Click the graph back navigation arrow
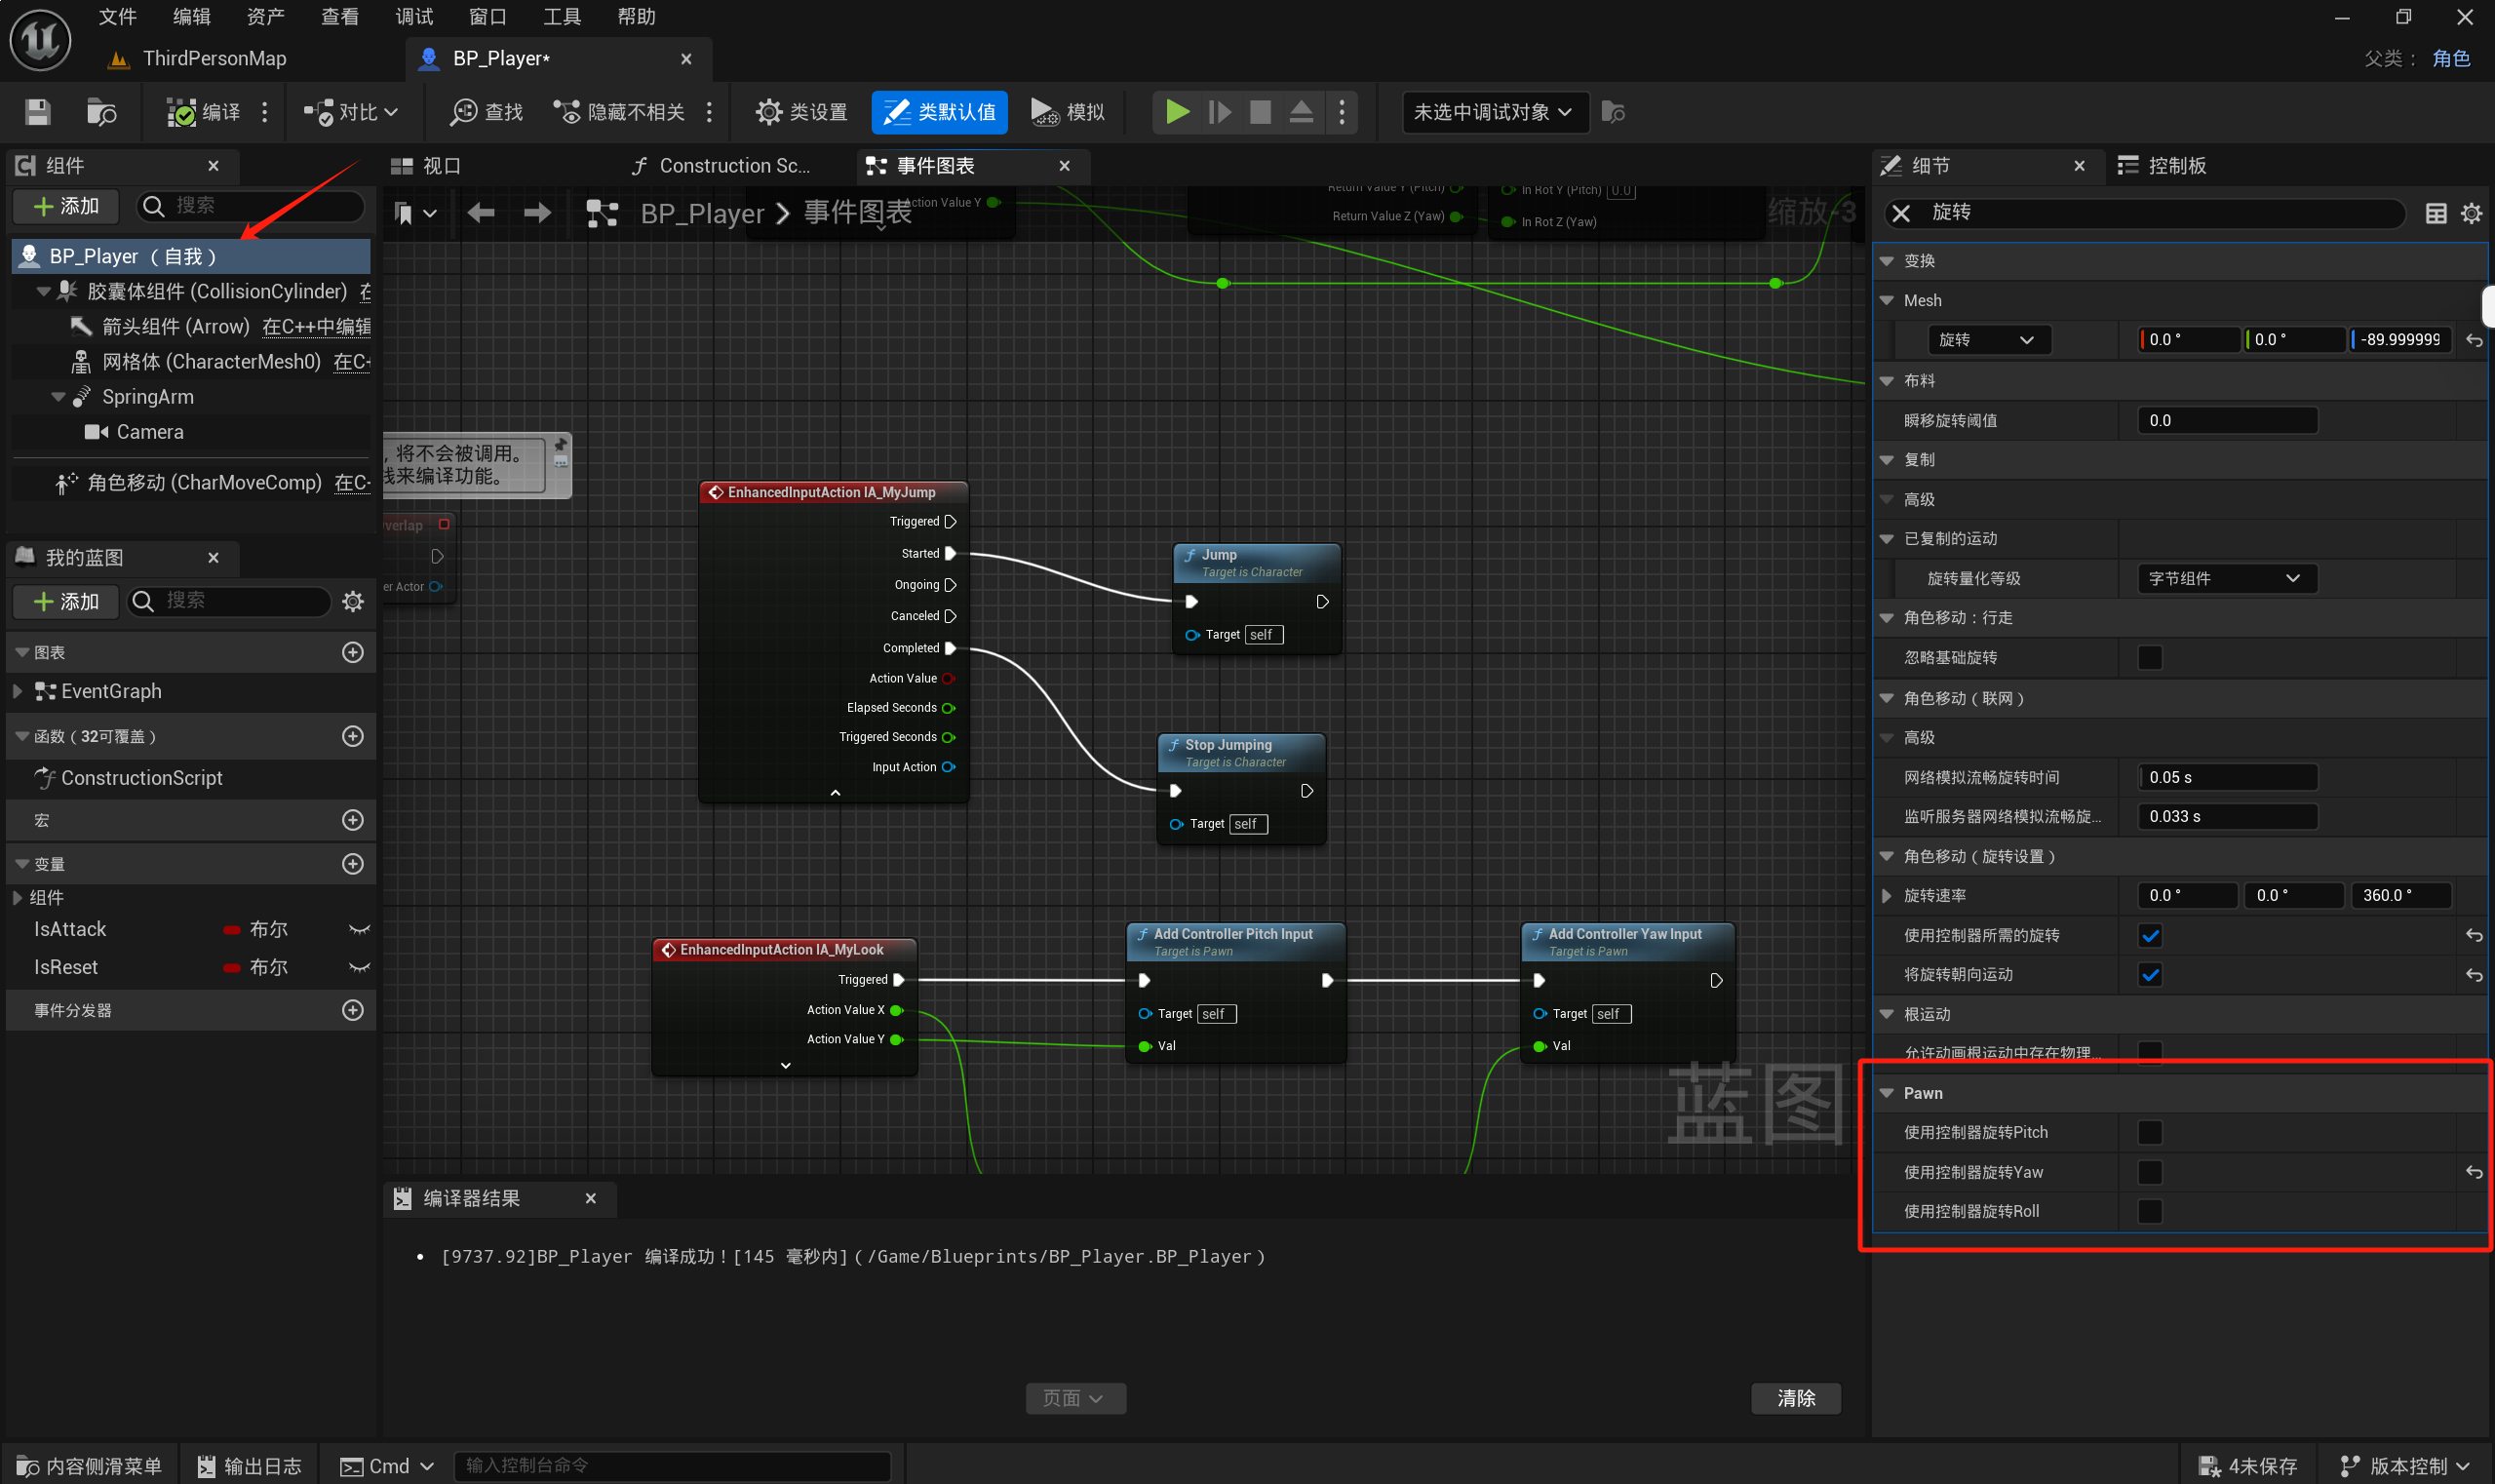 [x=481, y=213]
